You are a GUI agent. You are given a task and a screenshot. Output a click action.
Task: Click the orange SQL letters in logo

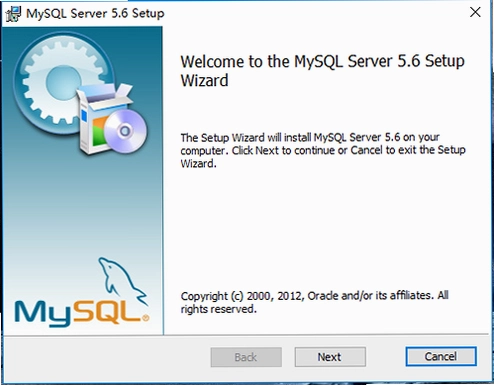[x=107, y=312]
